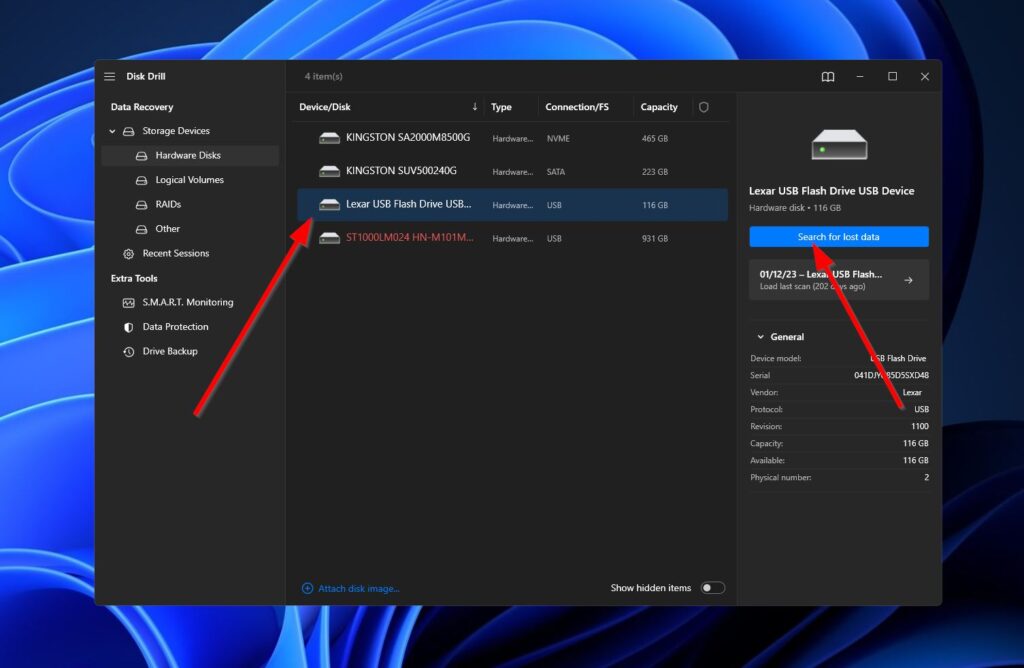Click the plus icon beside Attach disk image
1024x668 pixels.
[307, 588]
